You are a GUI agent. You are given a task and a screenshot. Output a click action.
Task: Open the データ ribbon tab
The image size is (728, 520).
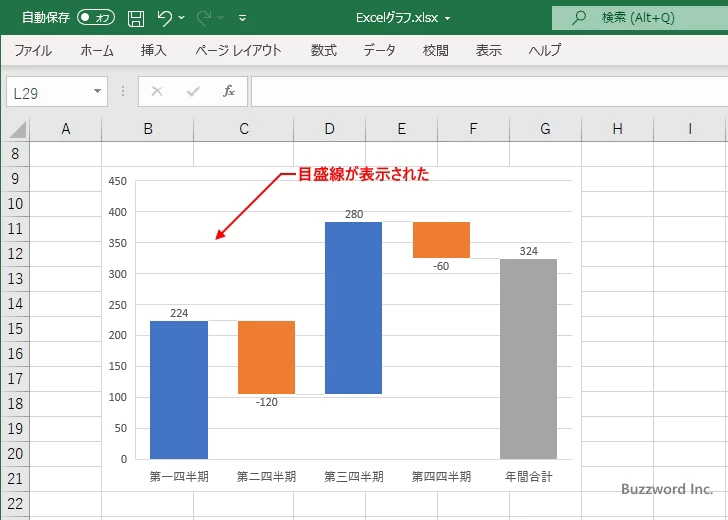(x=379, y=50)
